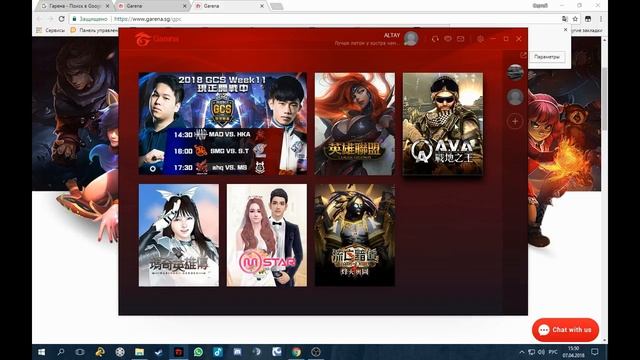640x360 pixels.
Task: Click the 16:00 match row in the banner
Action: click(x=220, y=151)
